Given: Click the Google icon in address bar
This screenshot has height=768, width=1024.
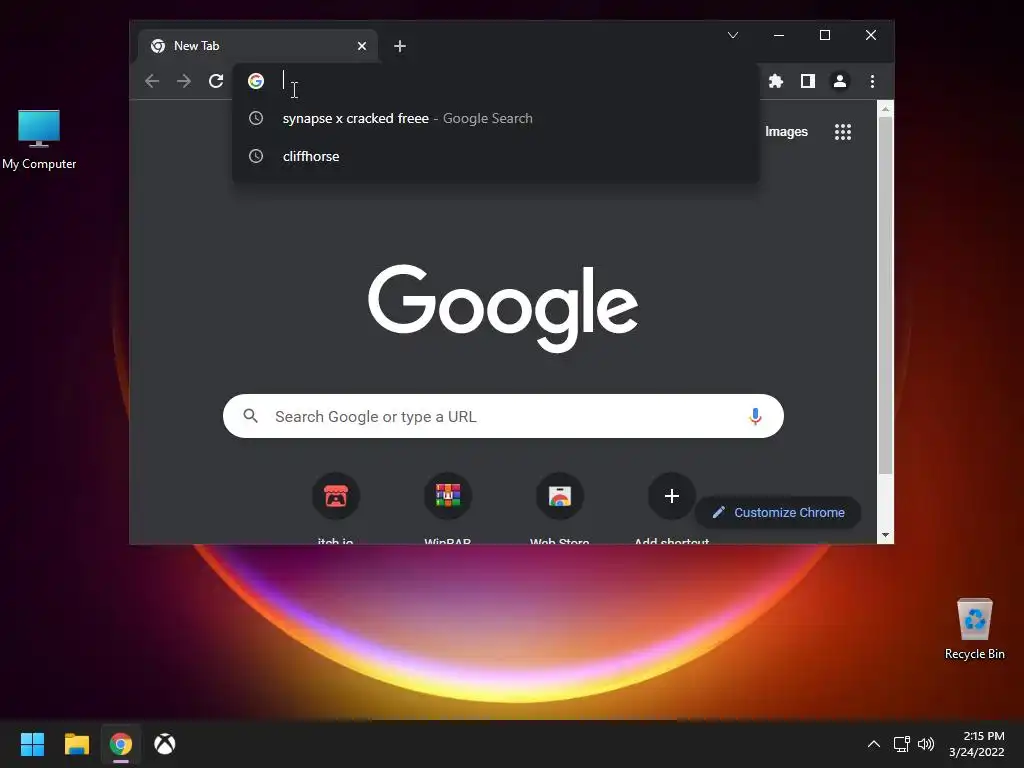Looking at the screenshot, I should pos(256,81).
